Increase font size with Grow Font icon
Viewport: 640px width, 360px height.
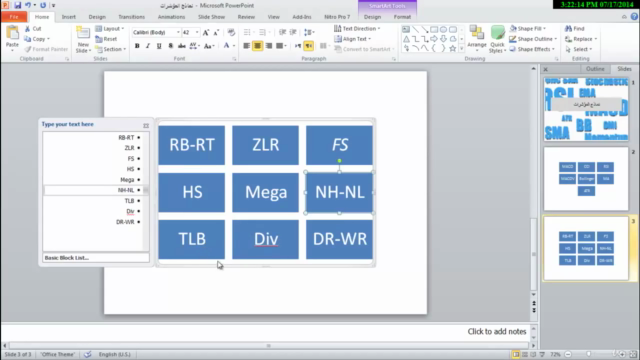coord(206,32)
